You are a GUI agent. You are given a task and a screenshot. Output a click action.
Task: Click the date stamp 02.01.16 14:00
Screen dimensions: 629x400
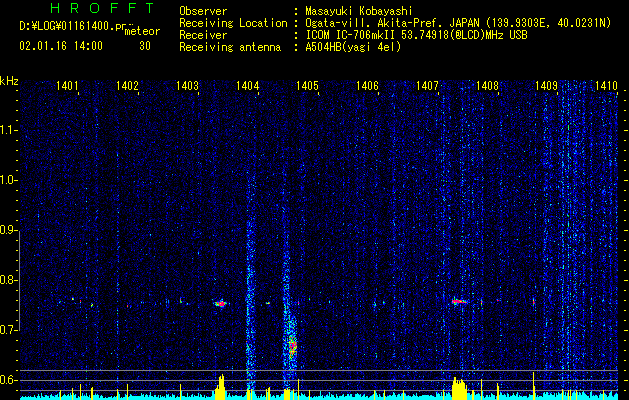[x=61, y=46]
